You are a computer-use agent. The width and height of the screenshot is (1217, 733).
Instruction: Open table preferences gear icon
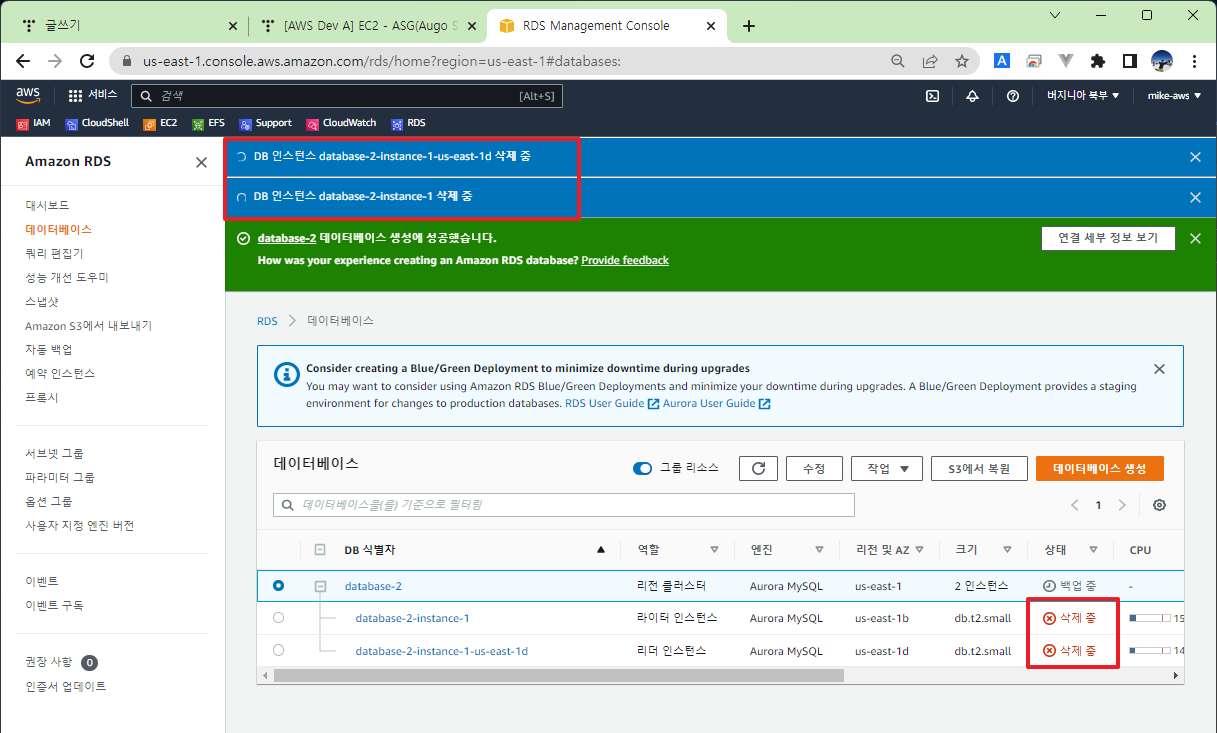1159,505
